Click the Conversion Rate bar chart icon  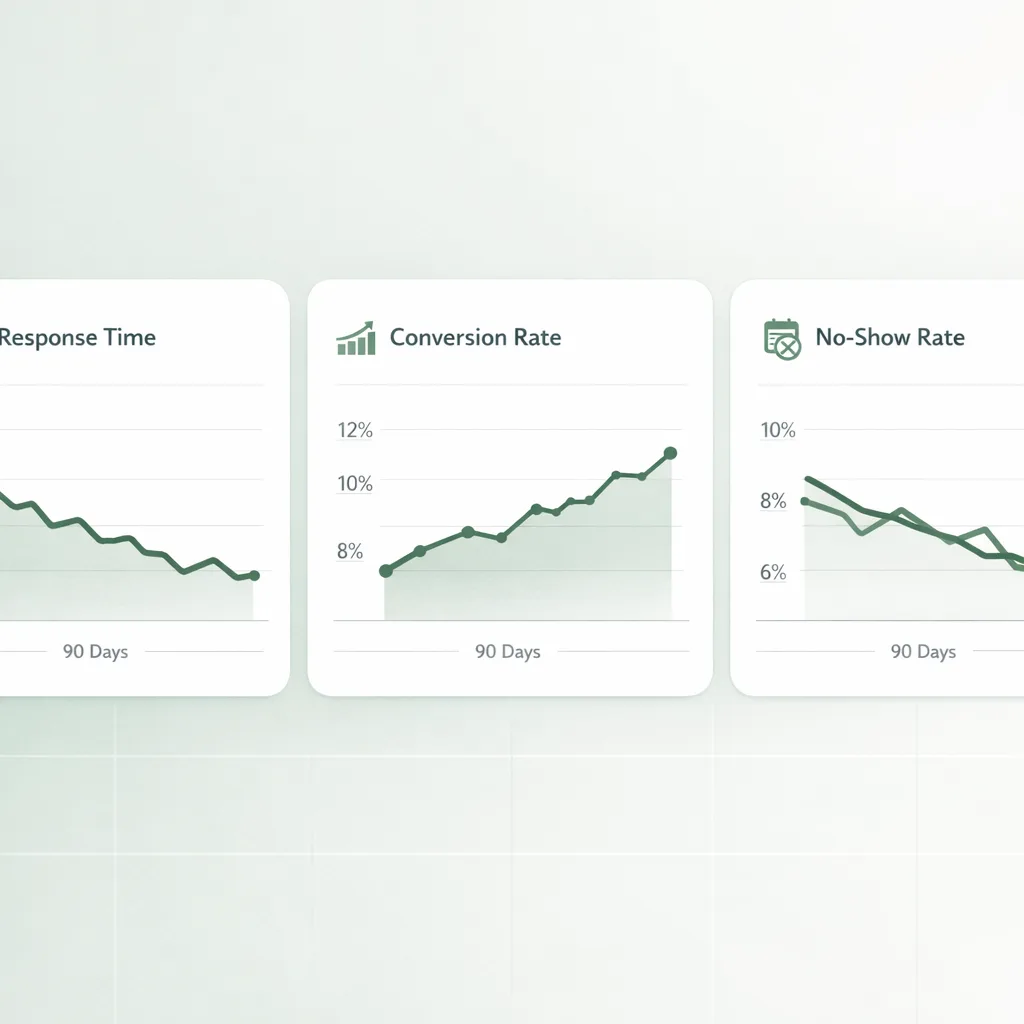(356, 338)
